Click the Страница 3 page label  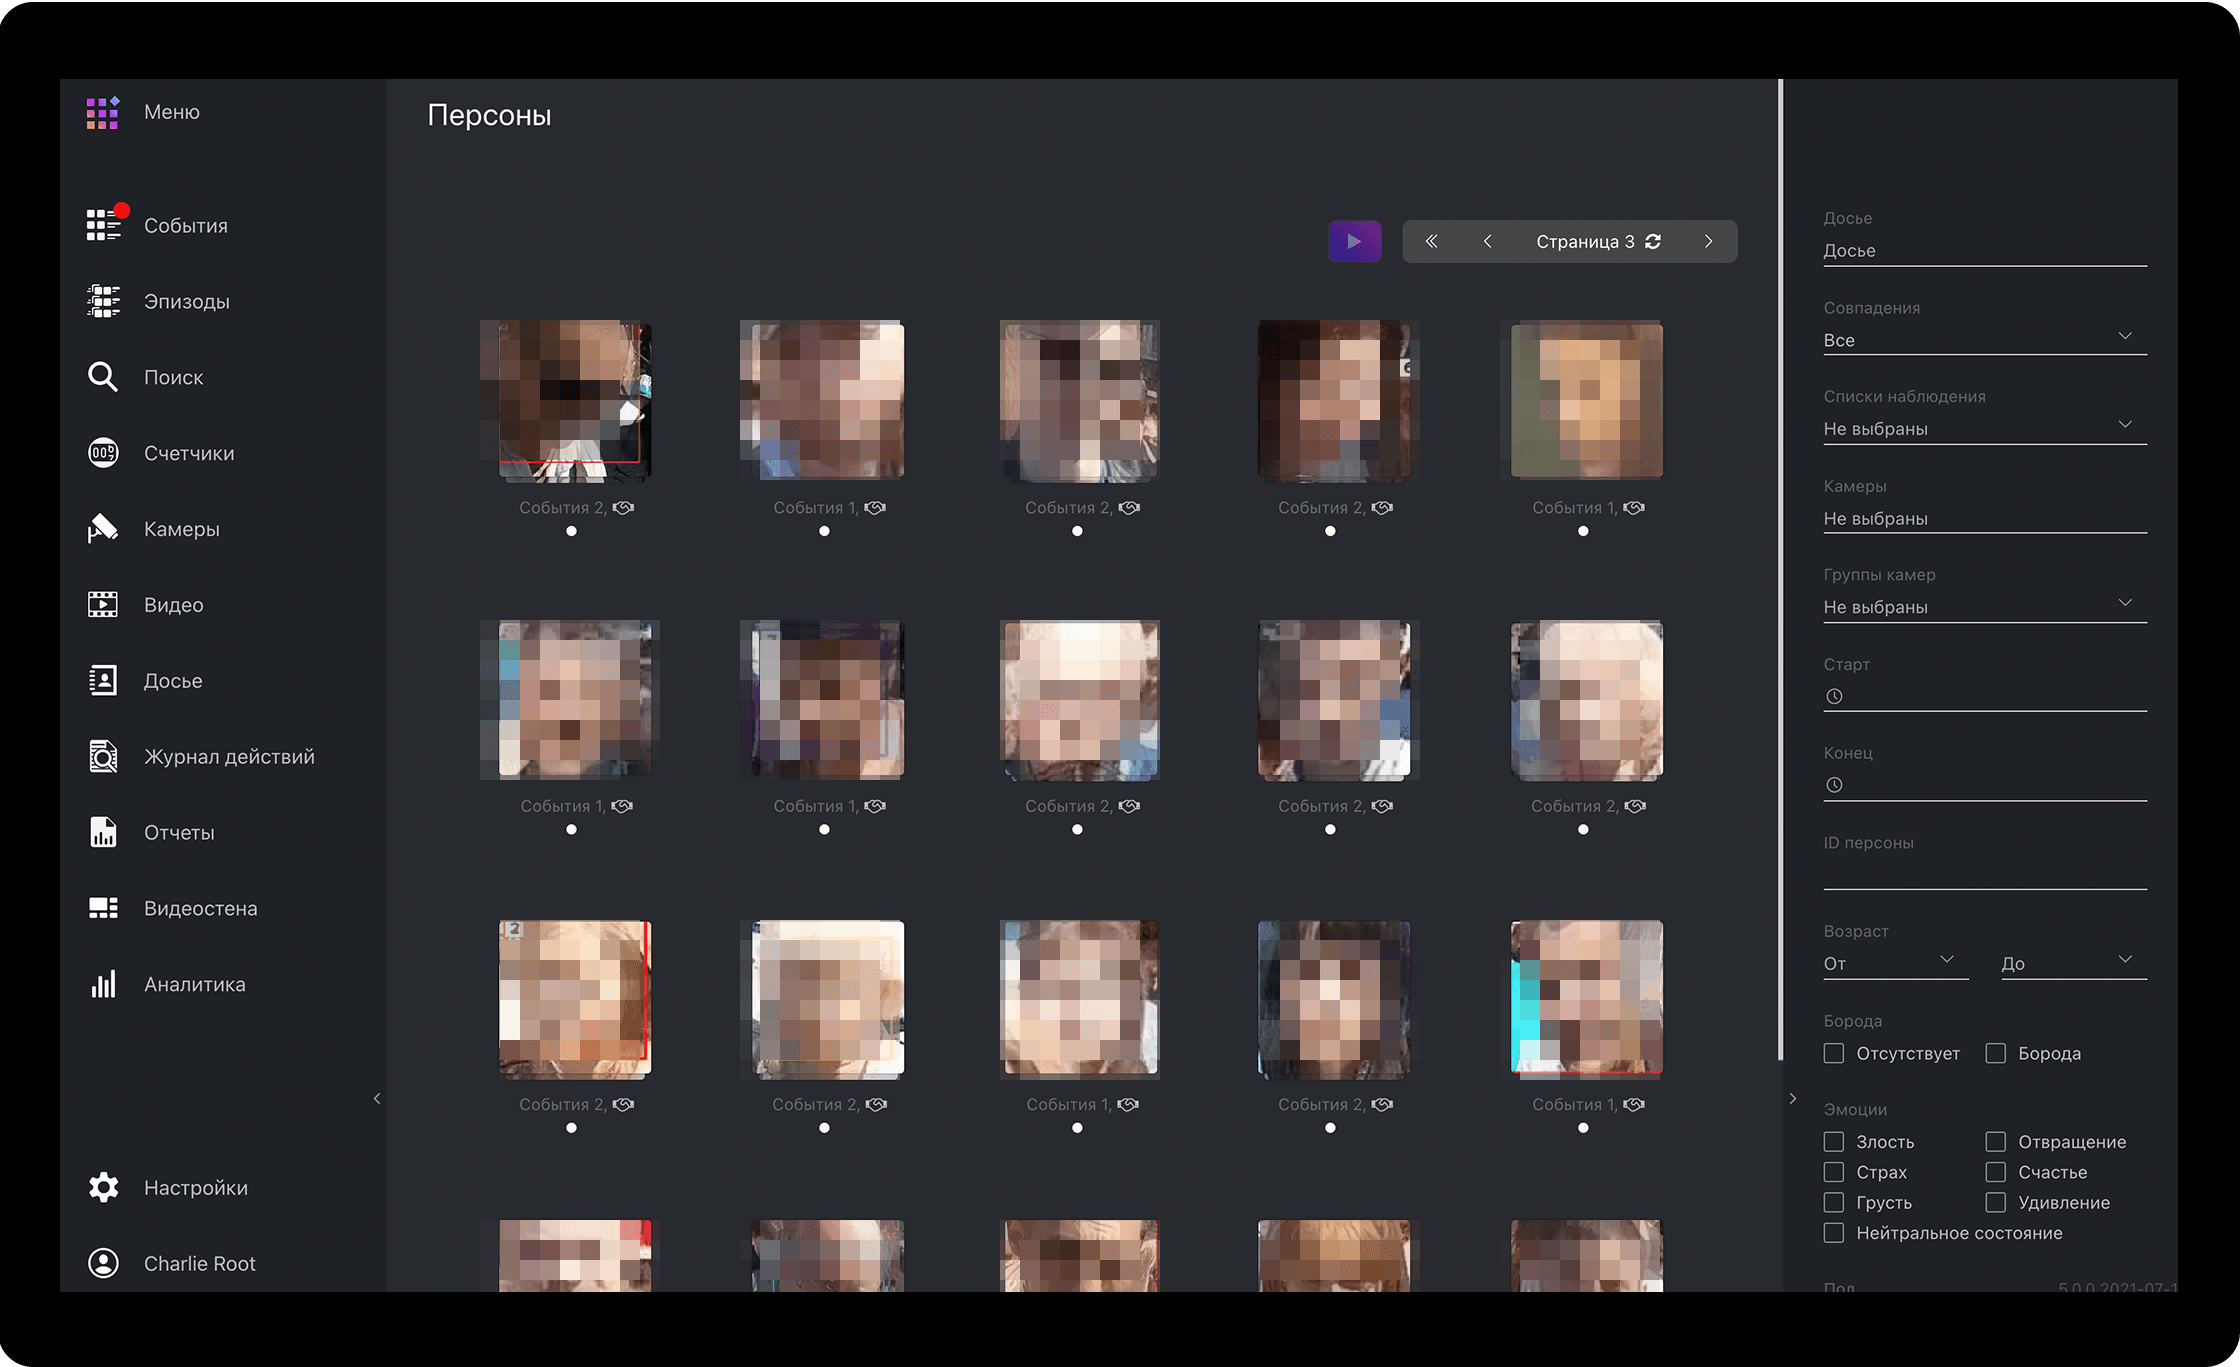tap(1585, 242)
